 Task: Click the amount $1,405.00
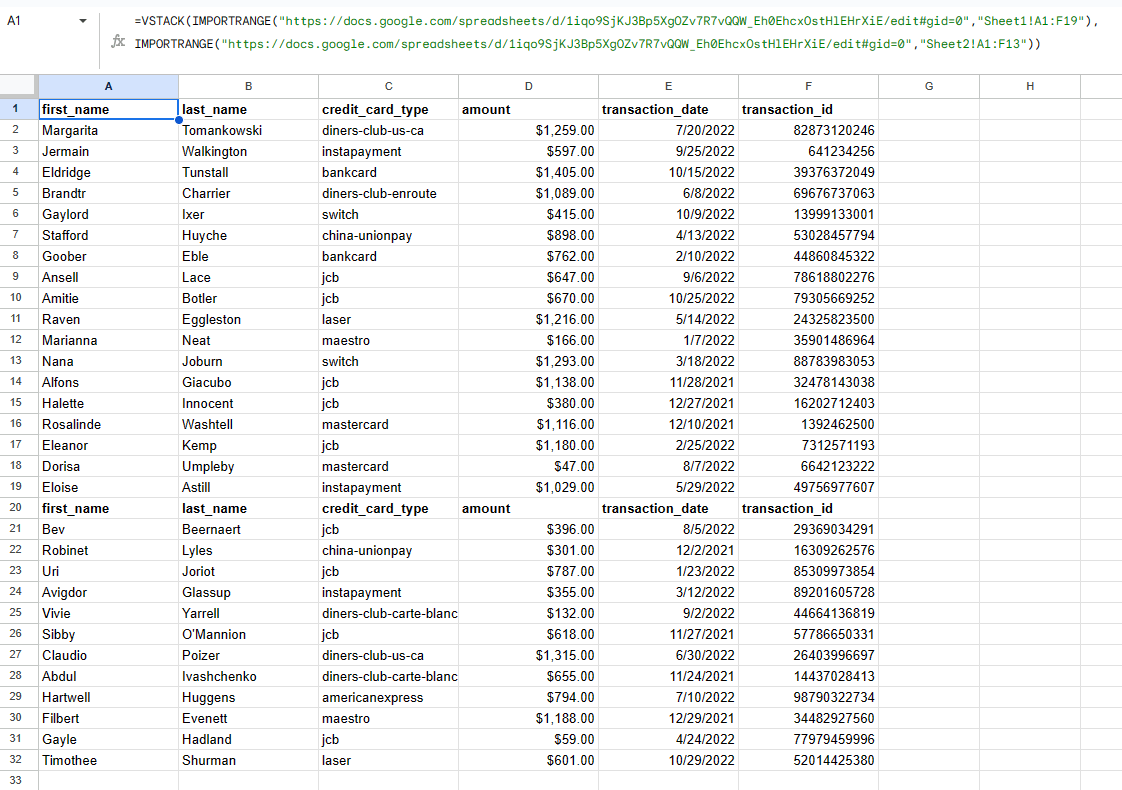[528, 172]
